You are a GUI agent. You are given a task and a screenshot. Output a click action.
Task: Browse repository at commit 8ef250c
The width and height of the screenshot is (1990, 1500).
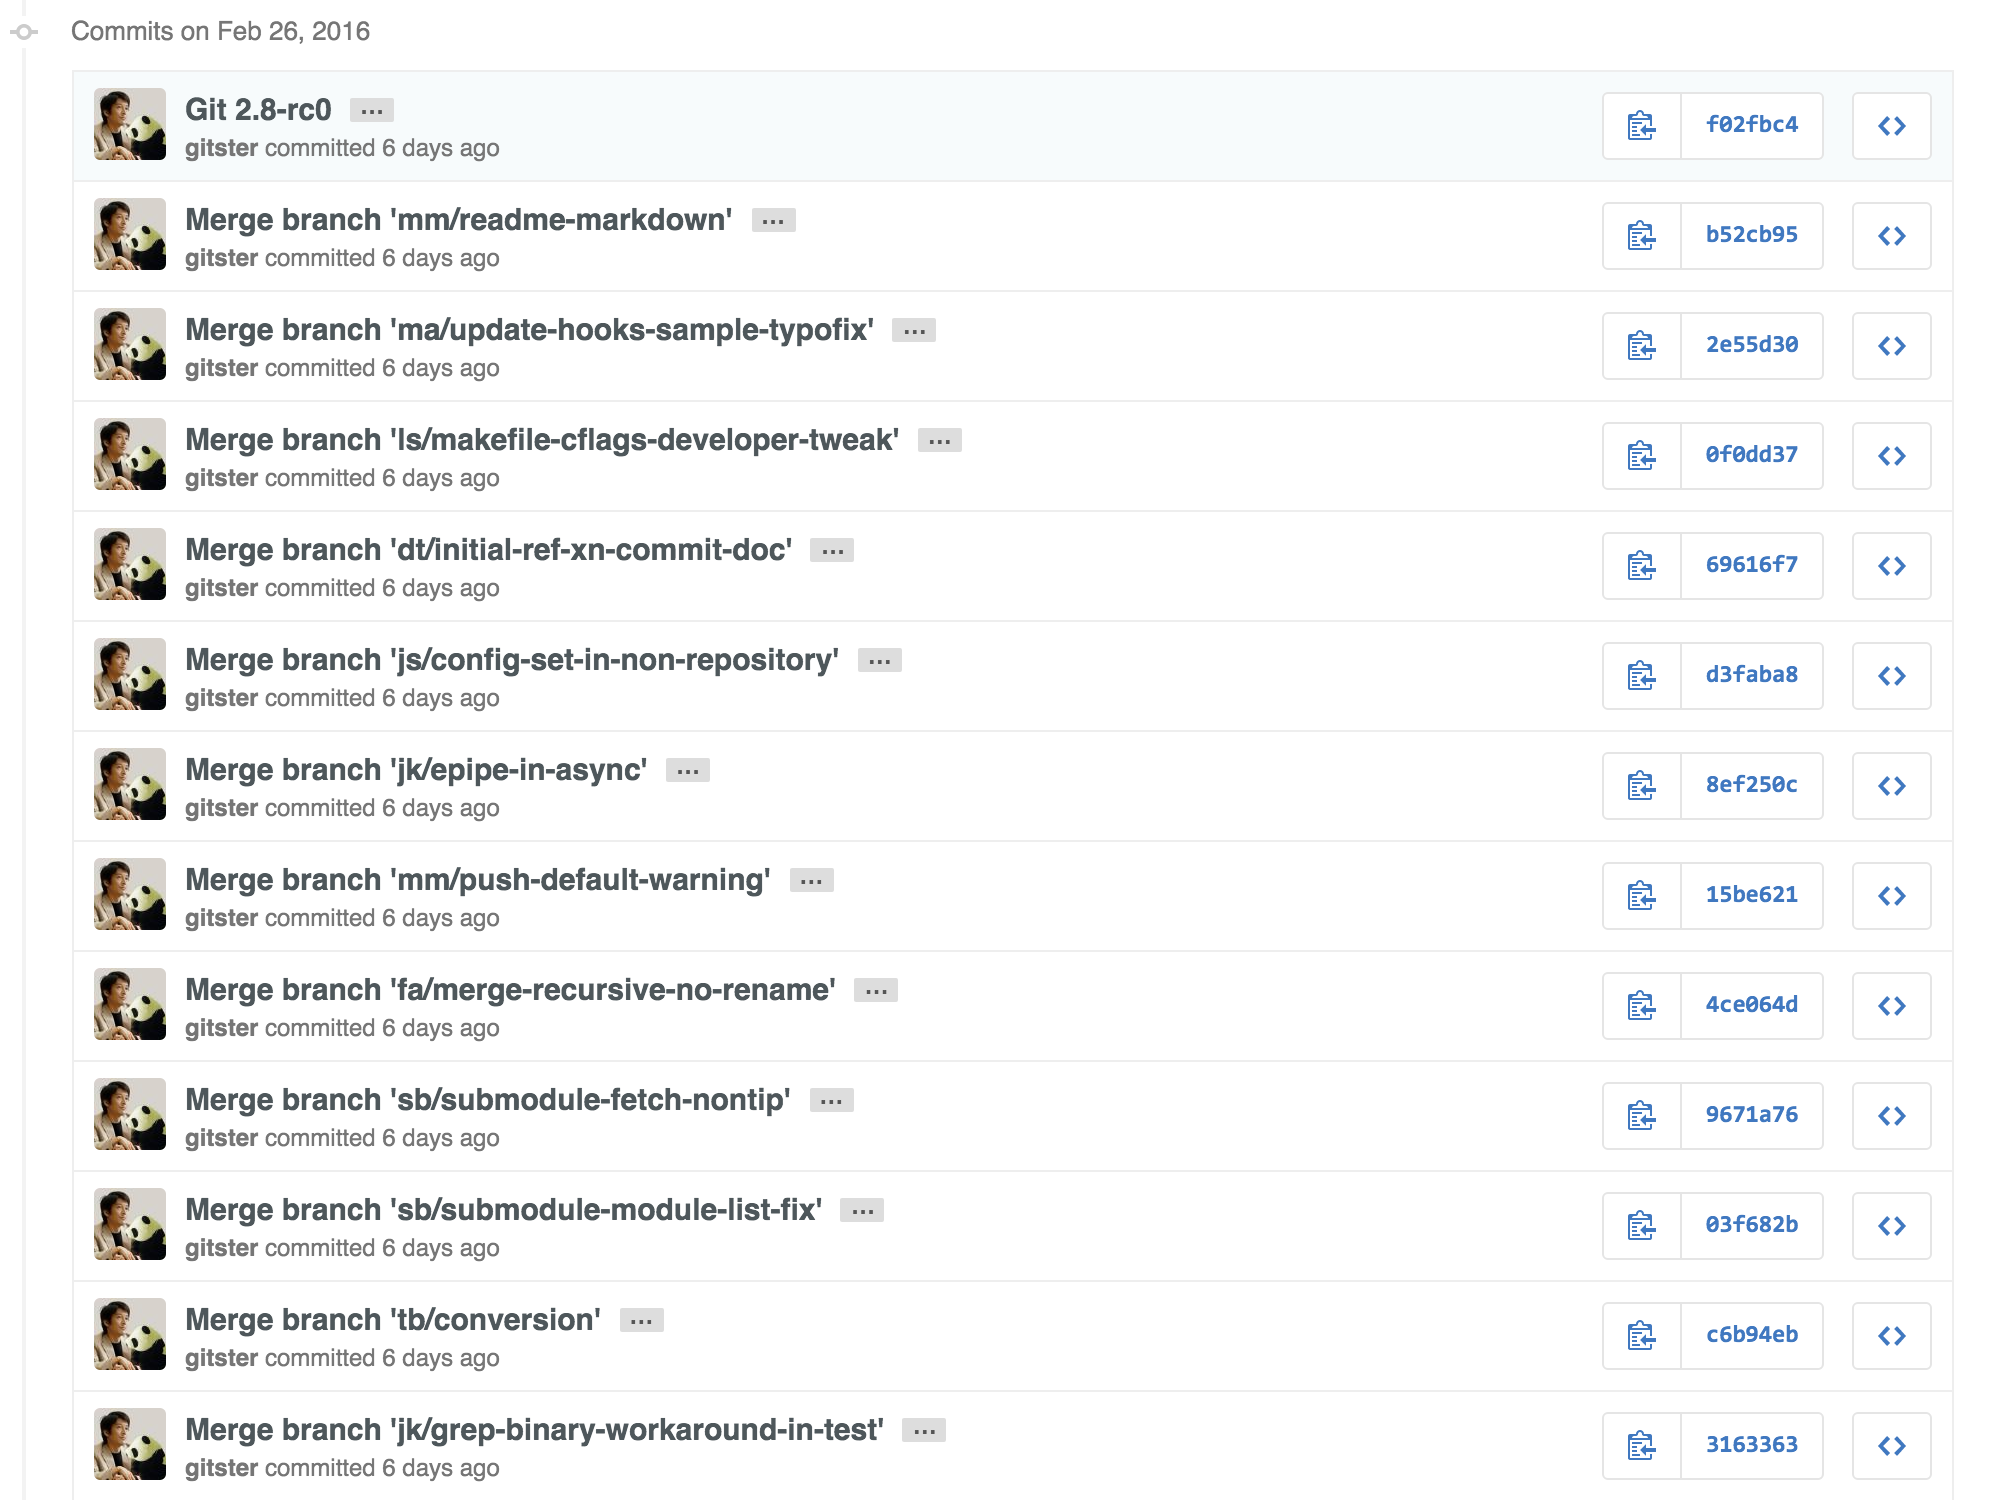pos(1891,786)
